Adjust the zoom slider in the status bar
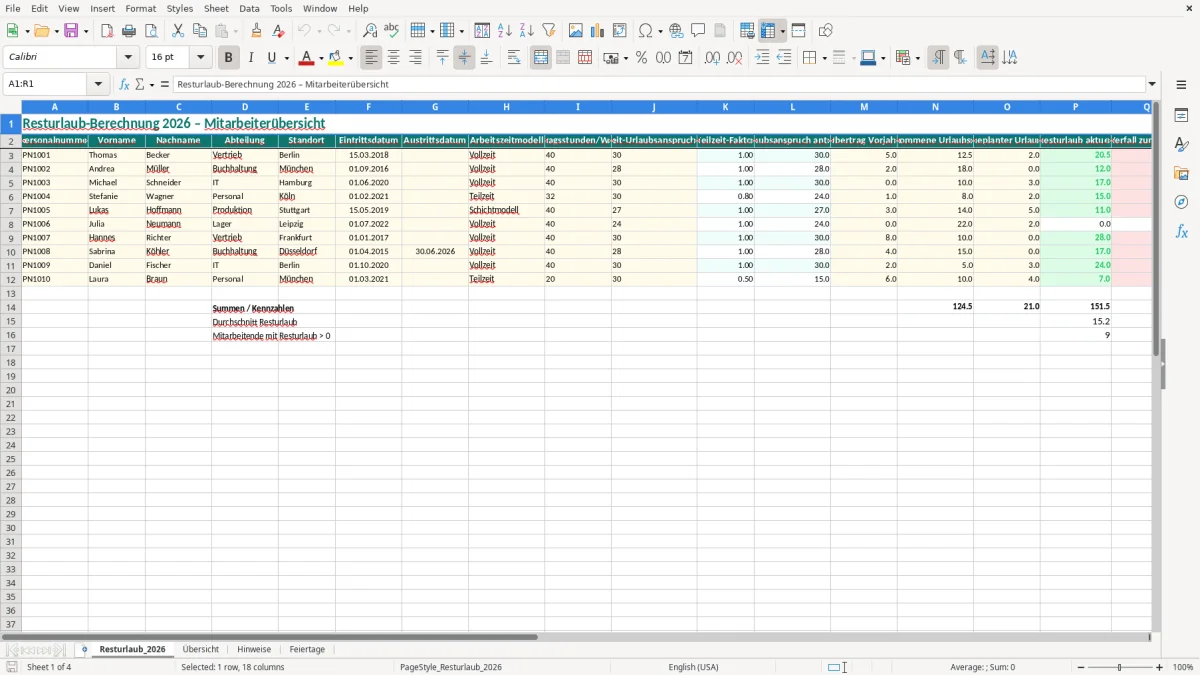 click(x=1119, y=667)
